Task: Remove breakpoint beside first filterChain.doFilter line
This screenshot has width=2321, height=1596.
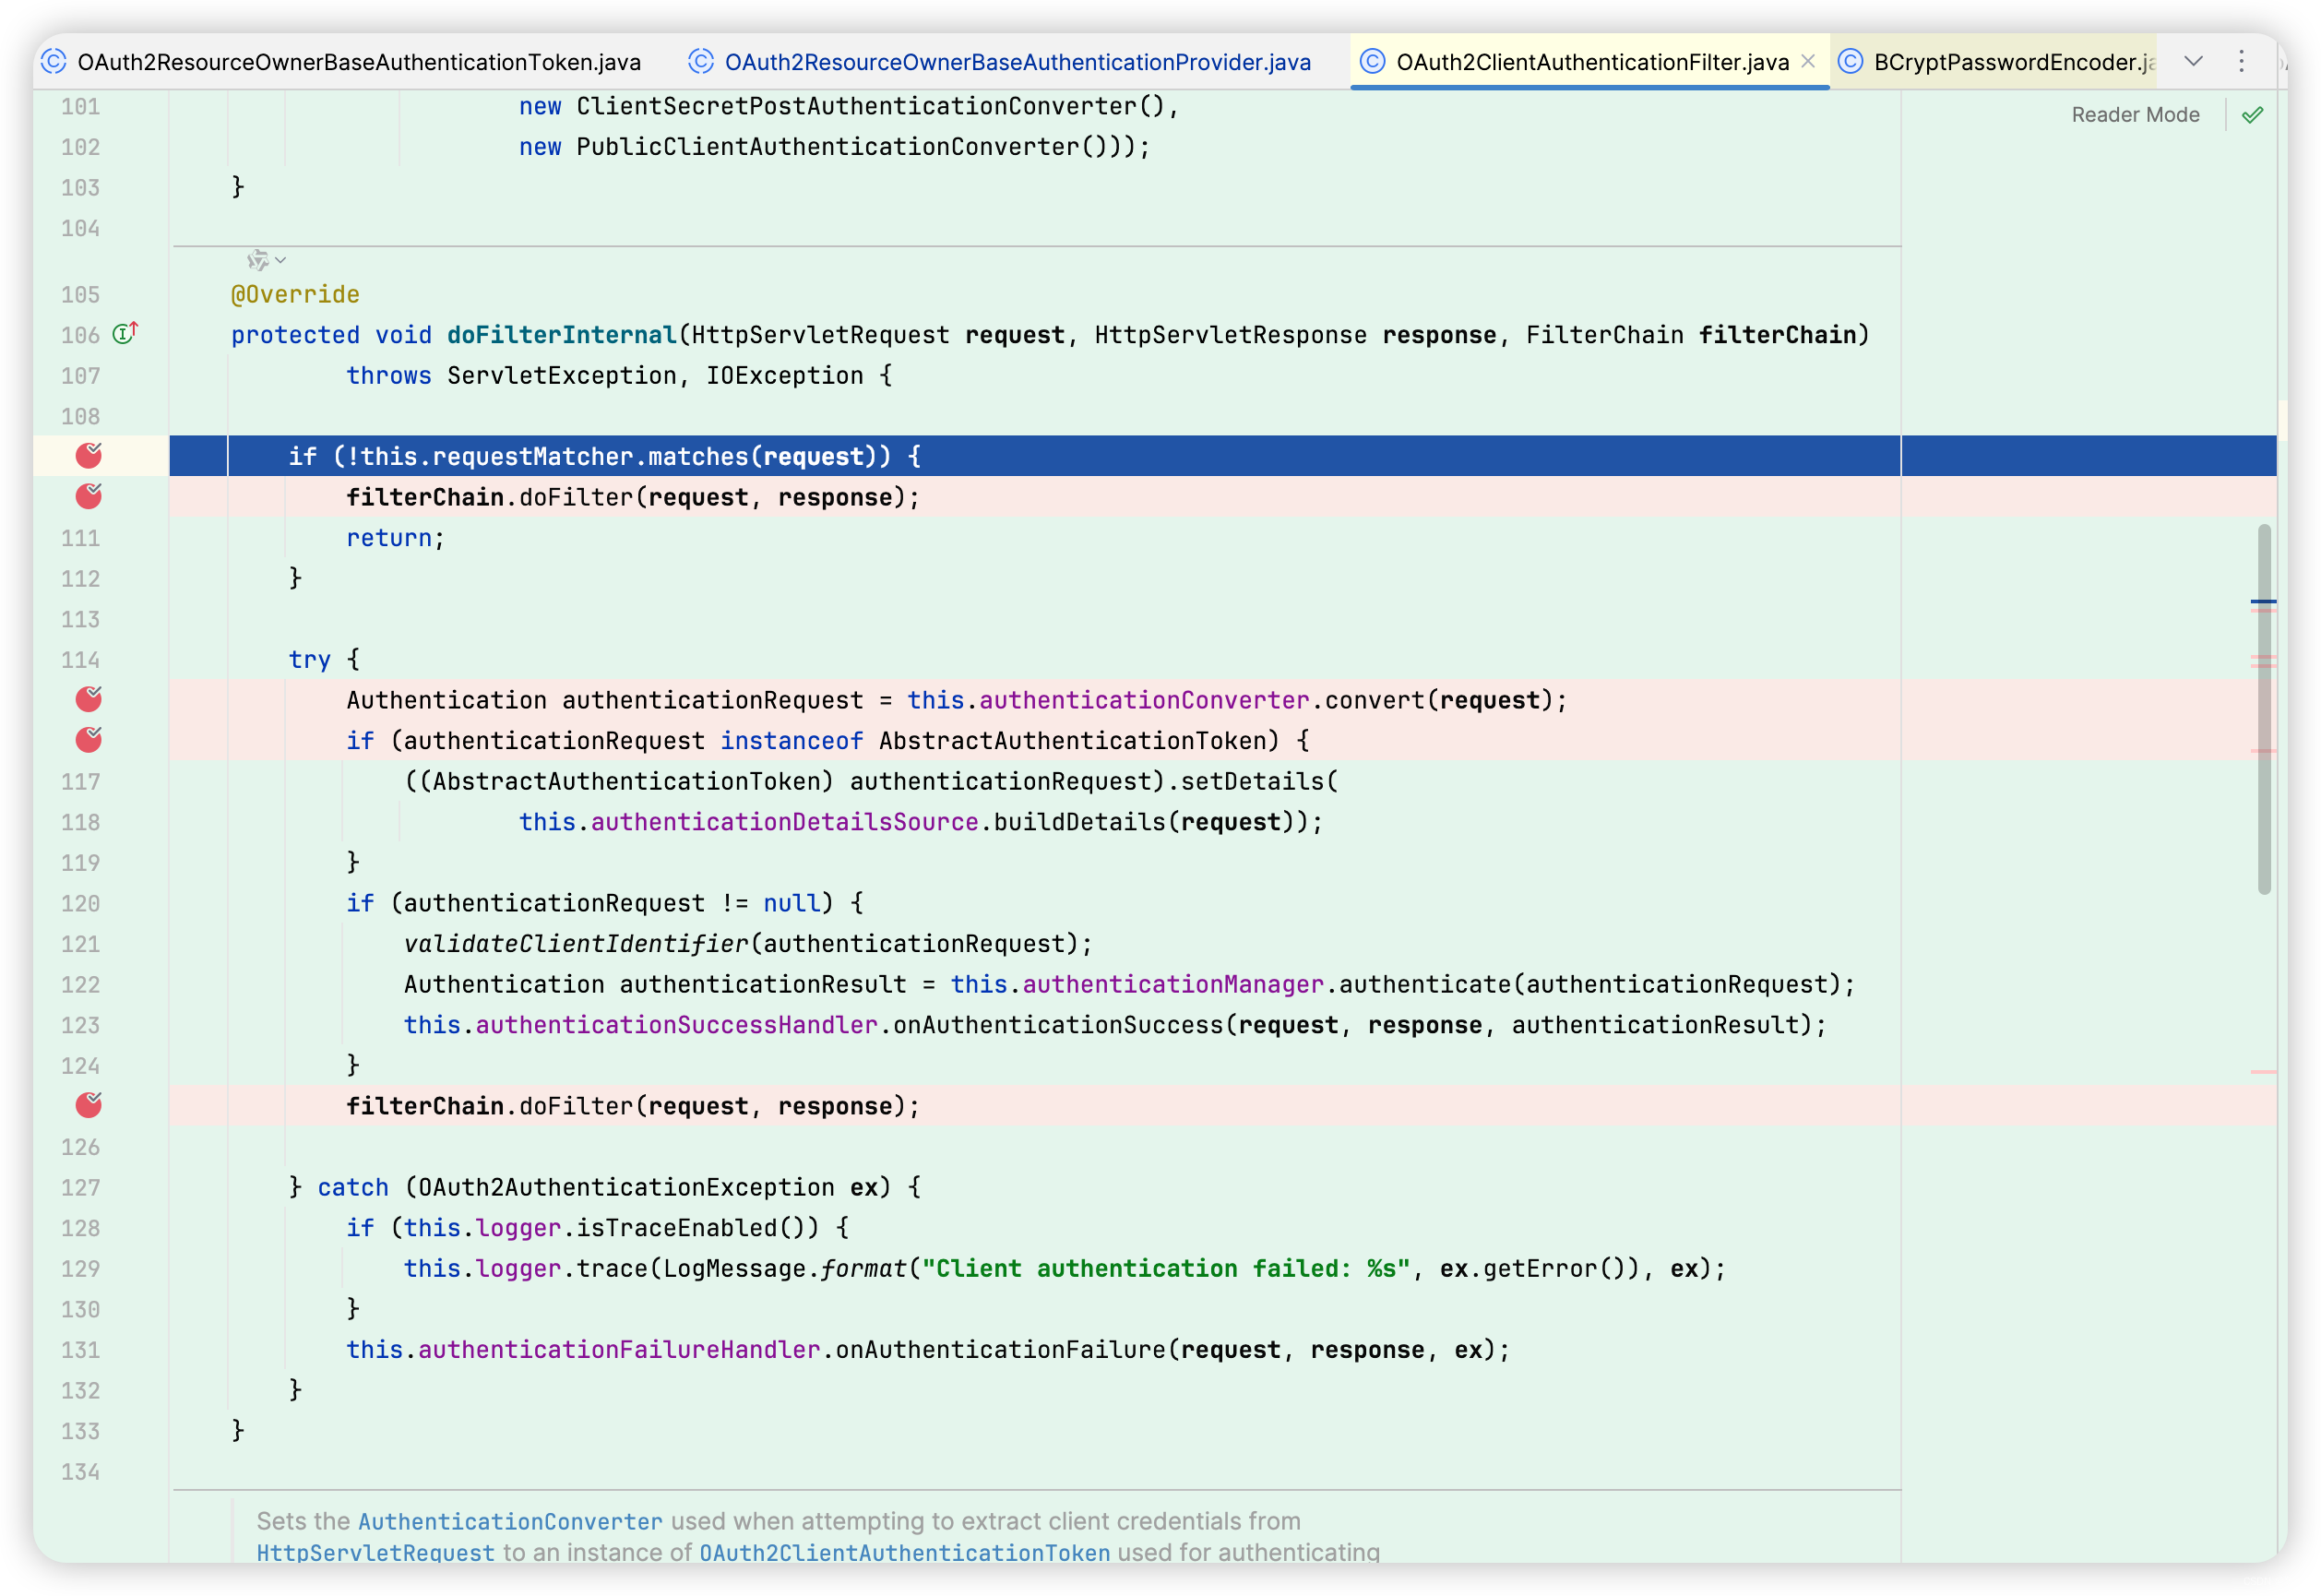Action: 89,496
